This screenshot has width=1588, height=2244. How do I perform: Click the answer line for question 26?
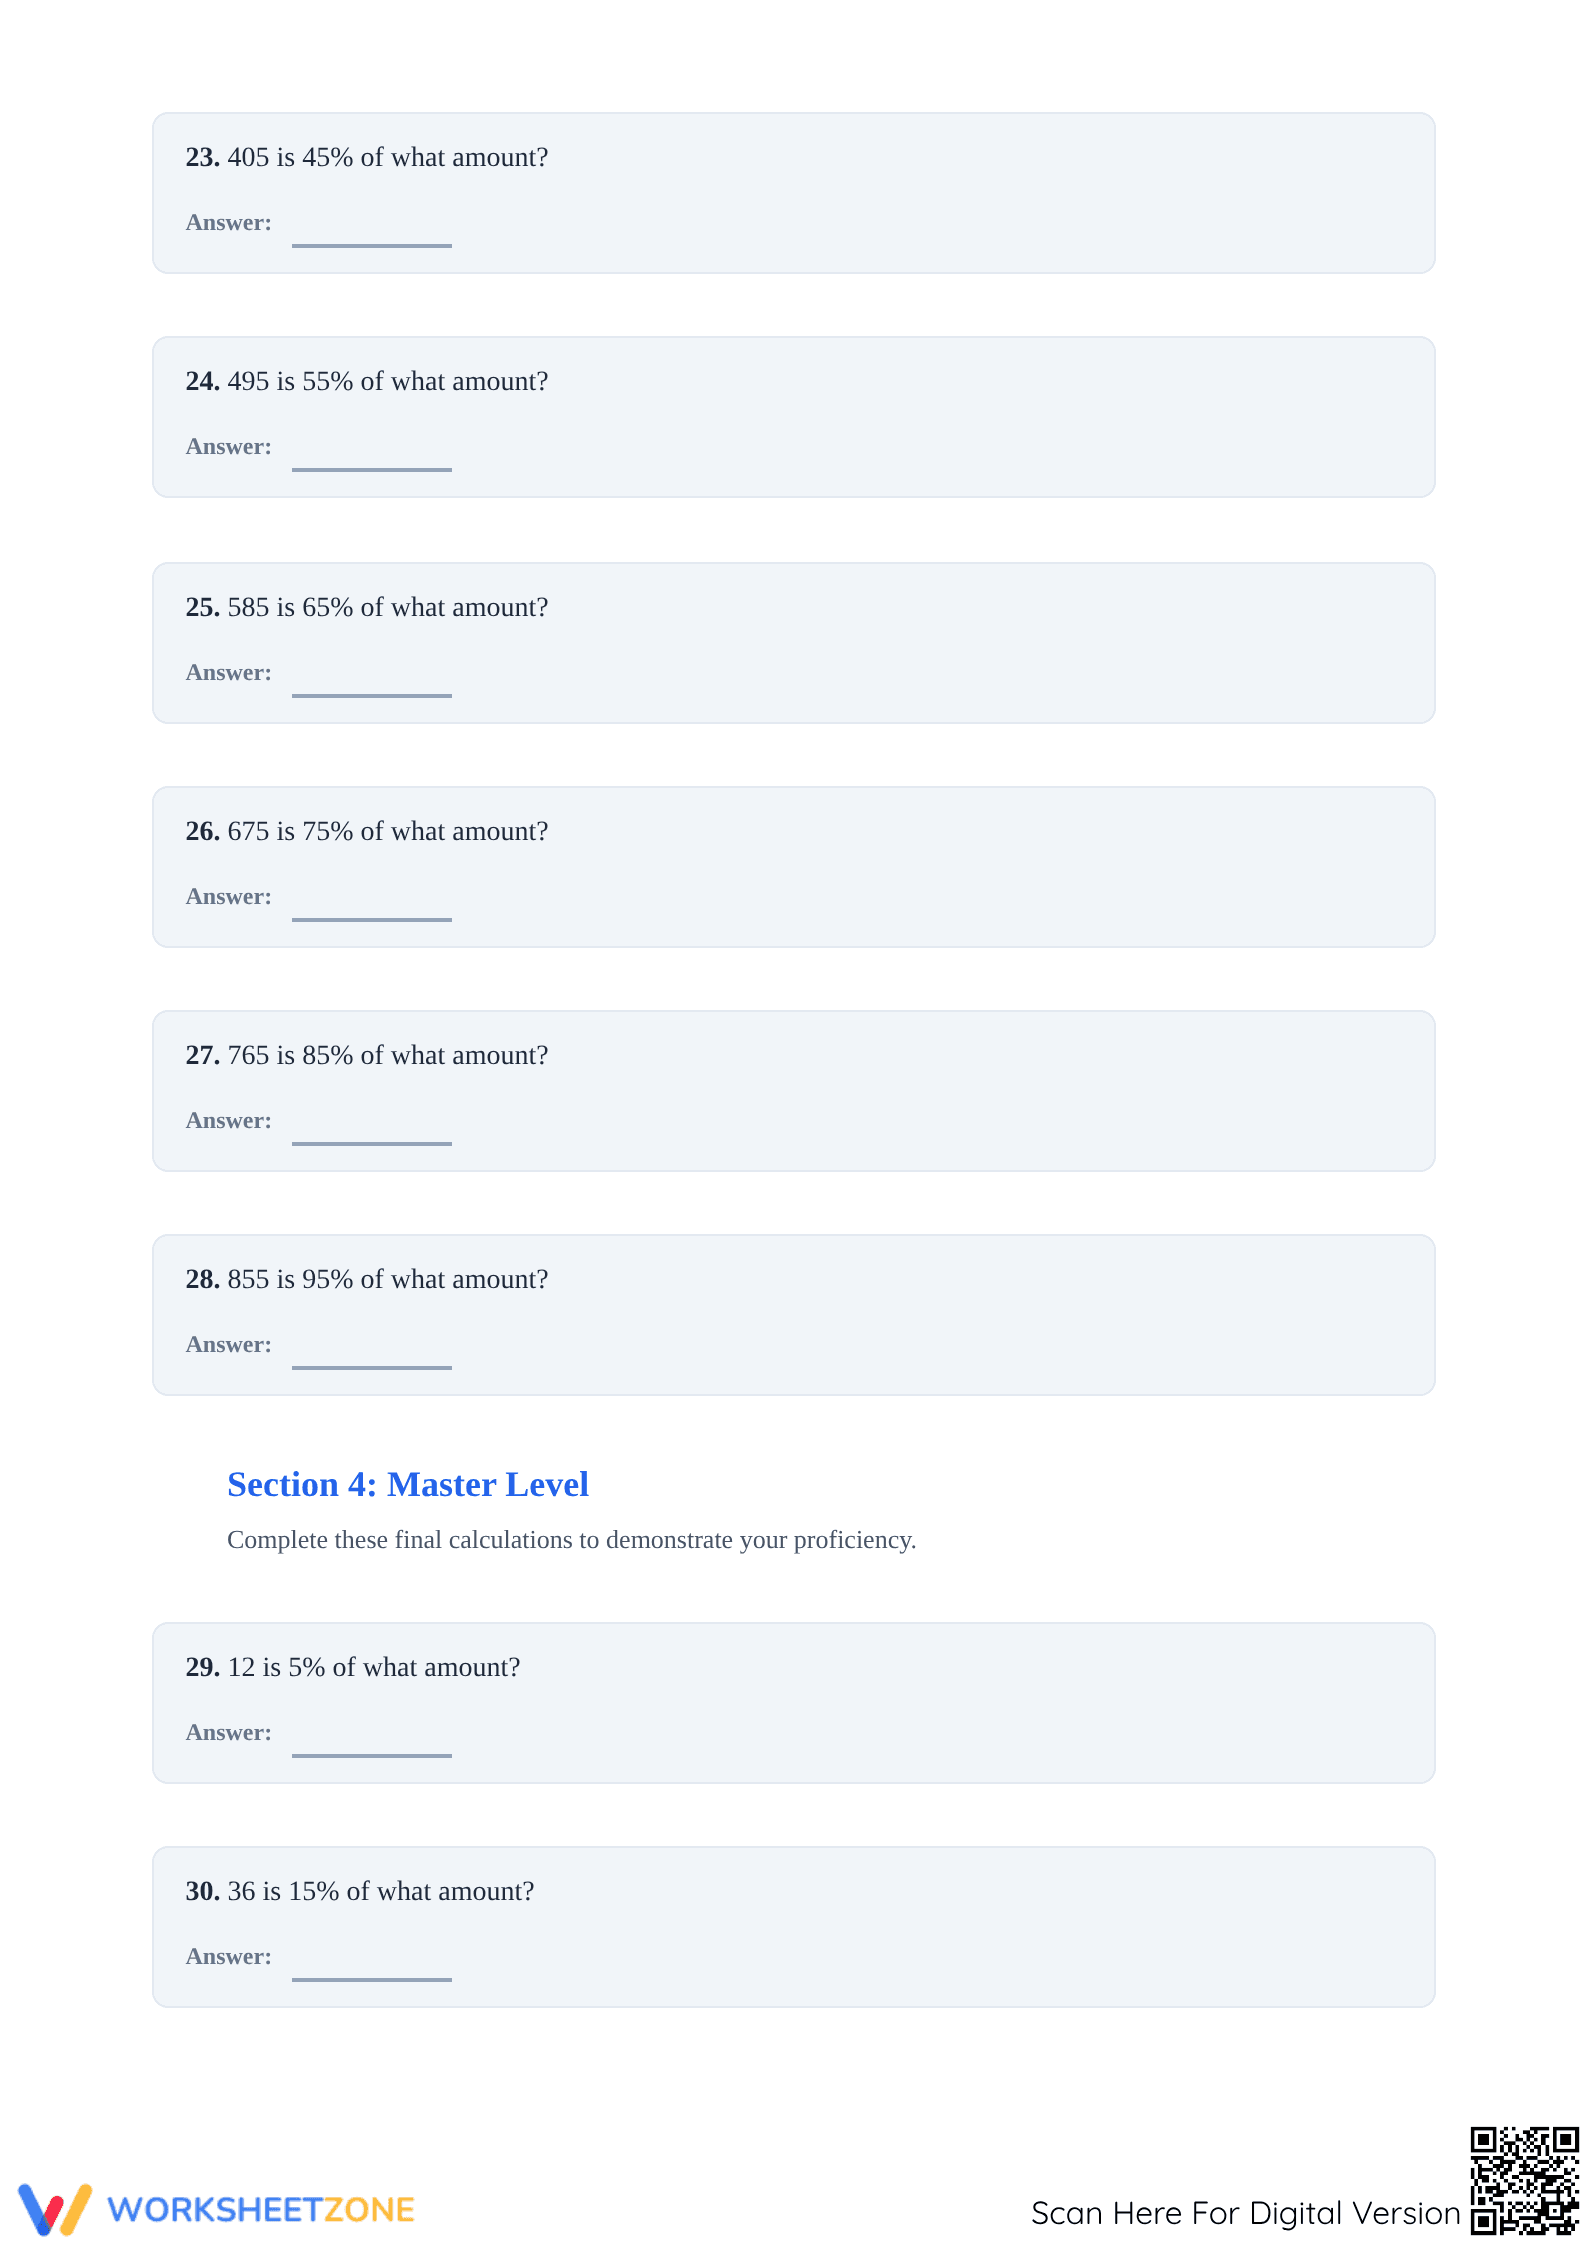(372, 919)
